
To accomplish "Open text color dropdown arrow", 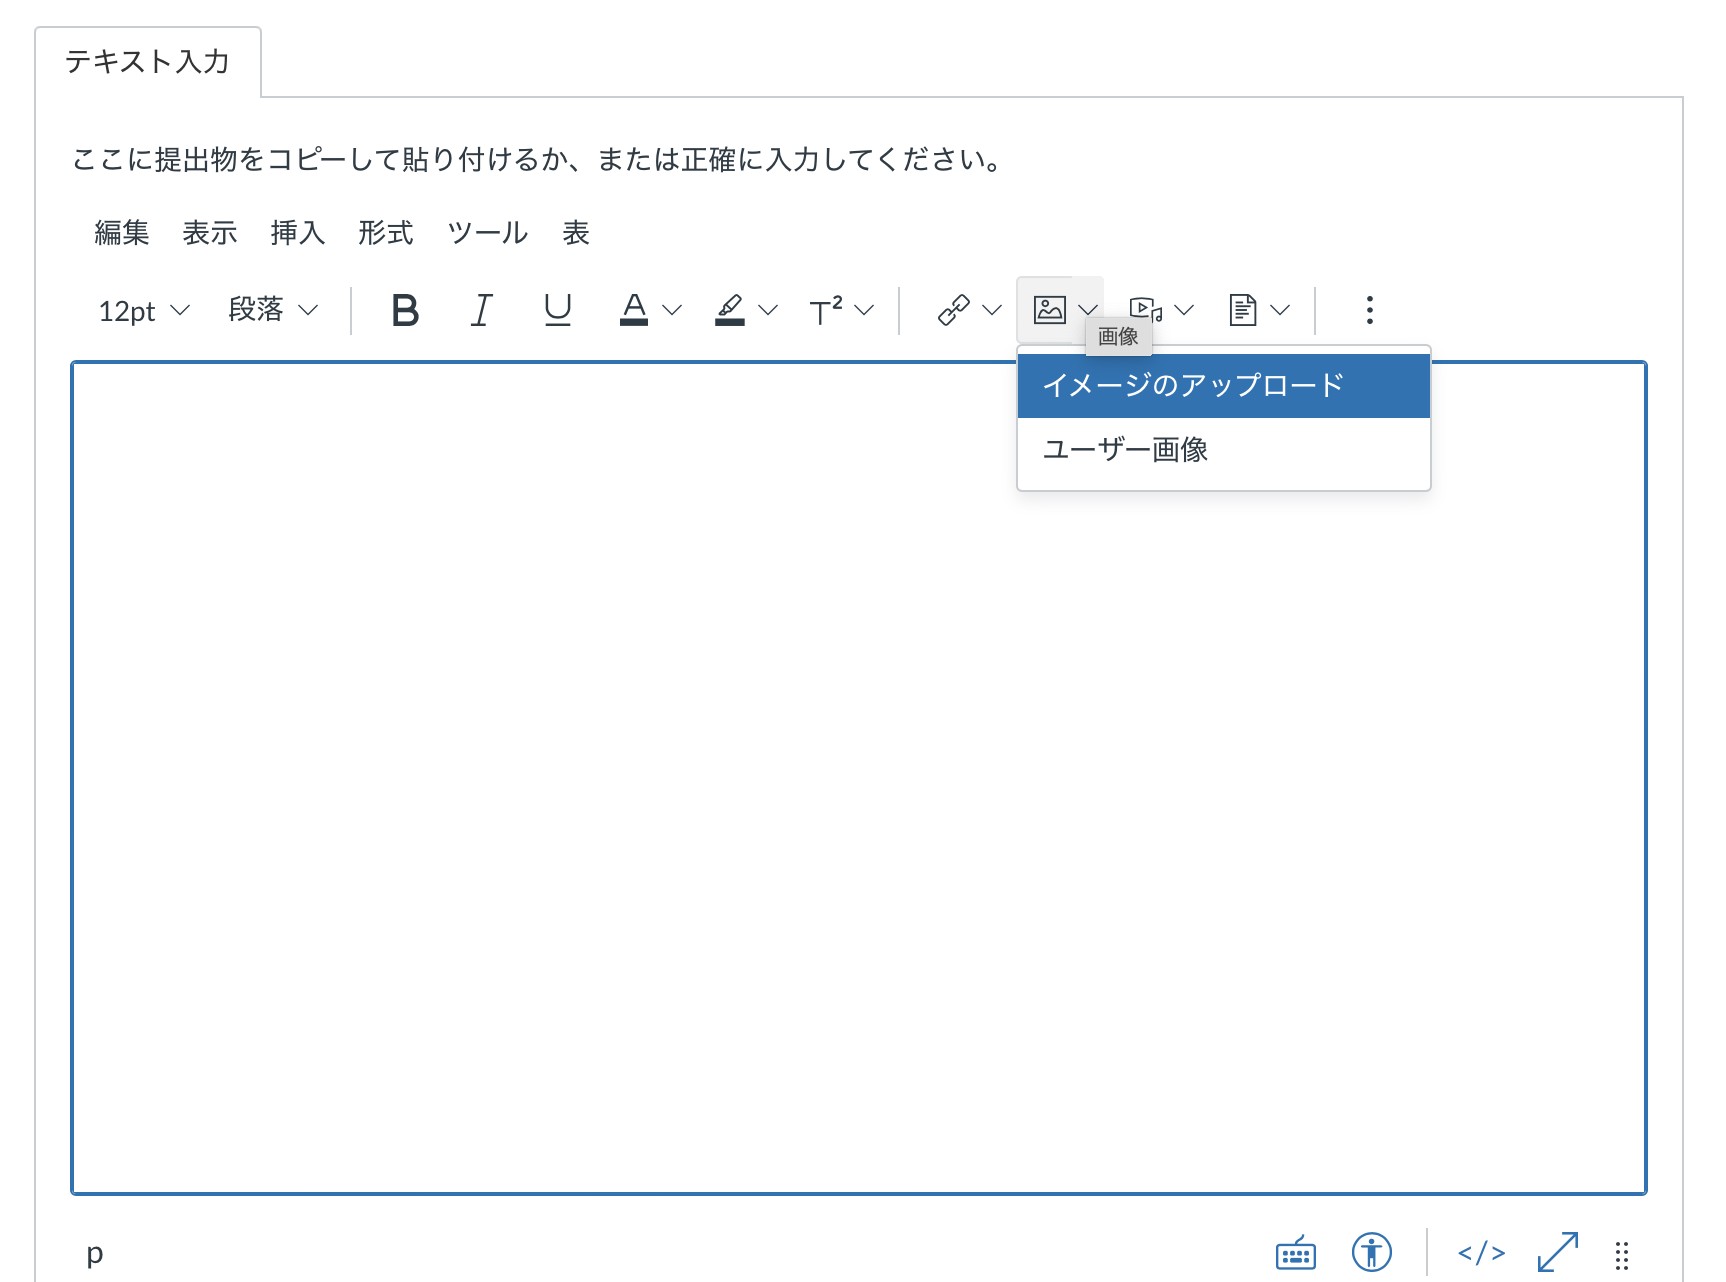I will click(x=673, y=310).
